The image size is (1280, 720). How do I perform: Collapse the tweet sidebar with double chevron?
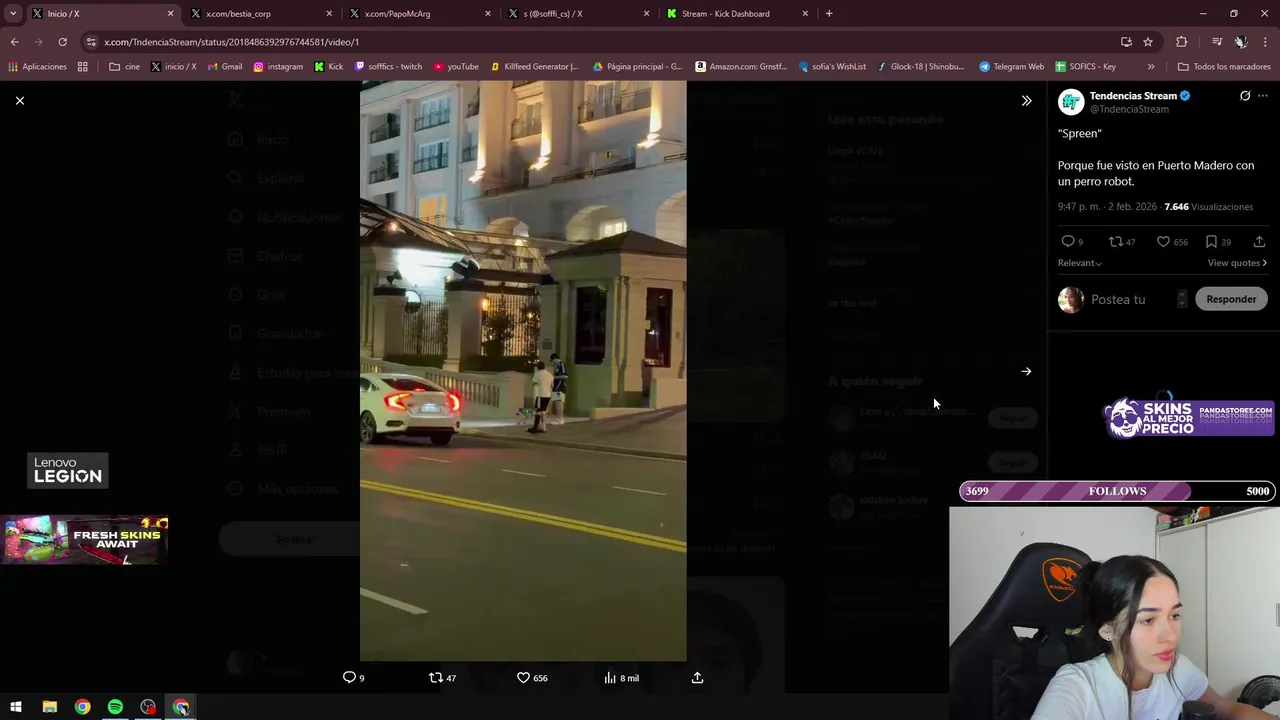[x=1026, y=101]
